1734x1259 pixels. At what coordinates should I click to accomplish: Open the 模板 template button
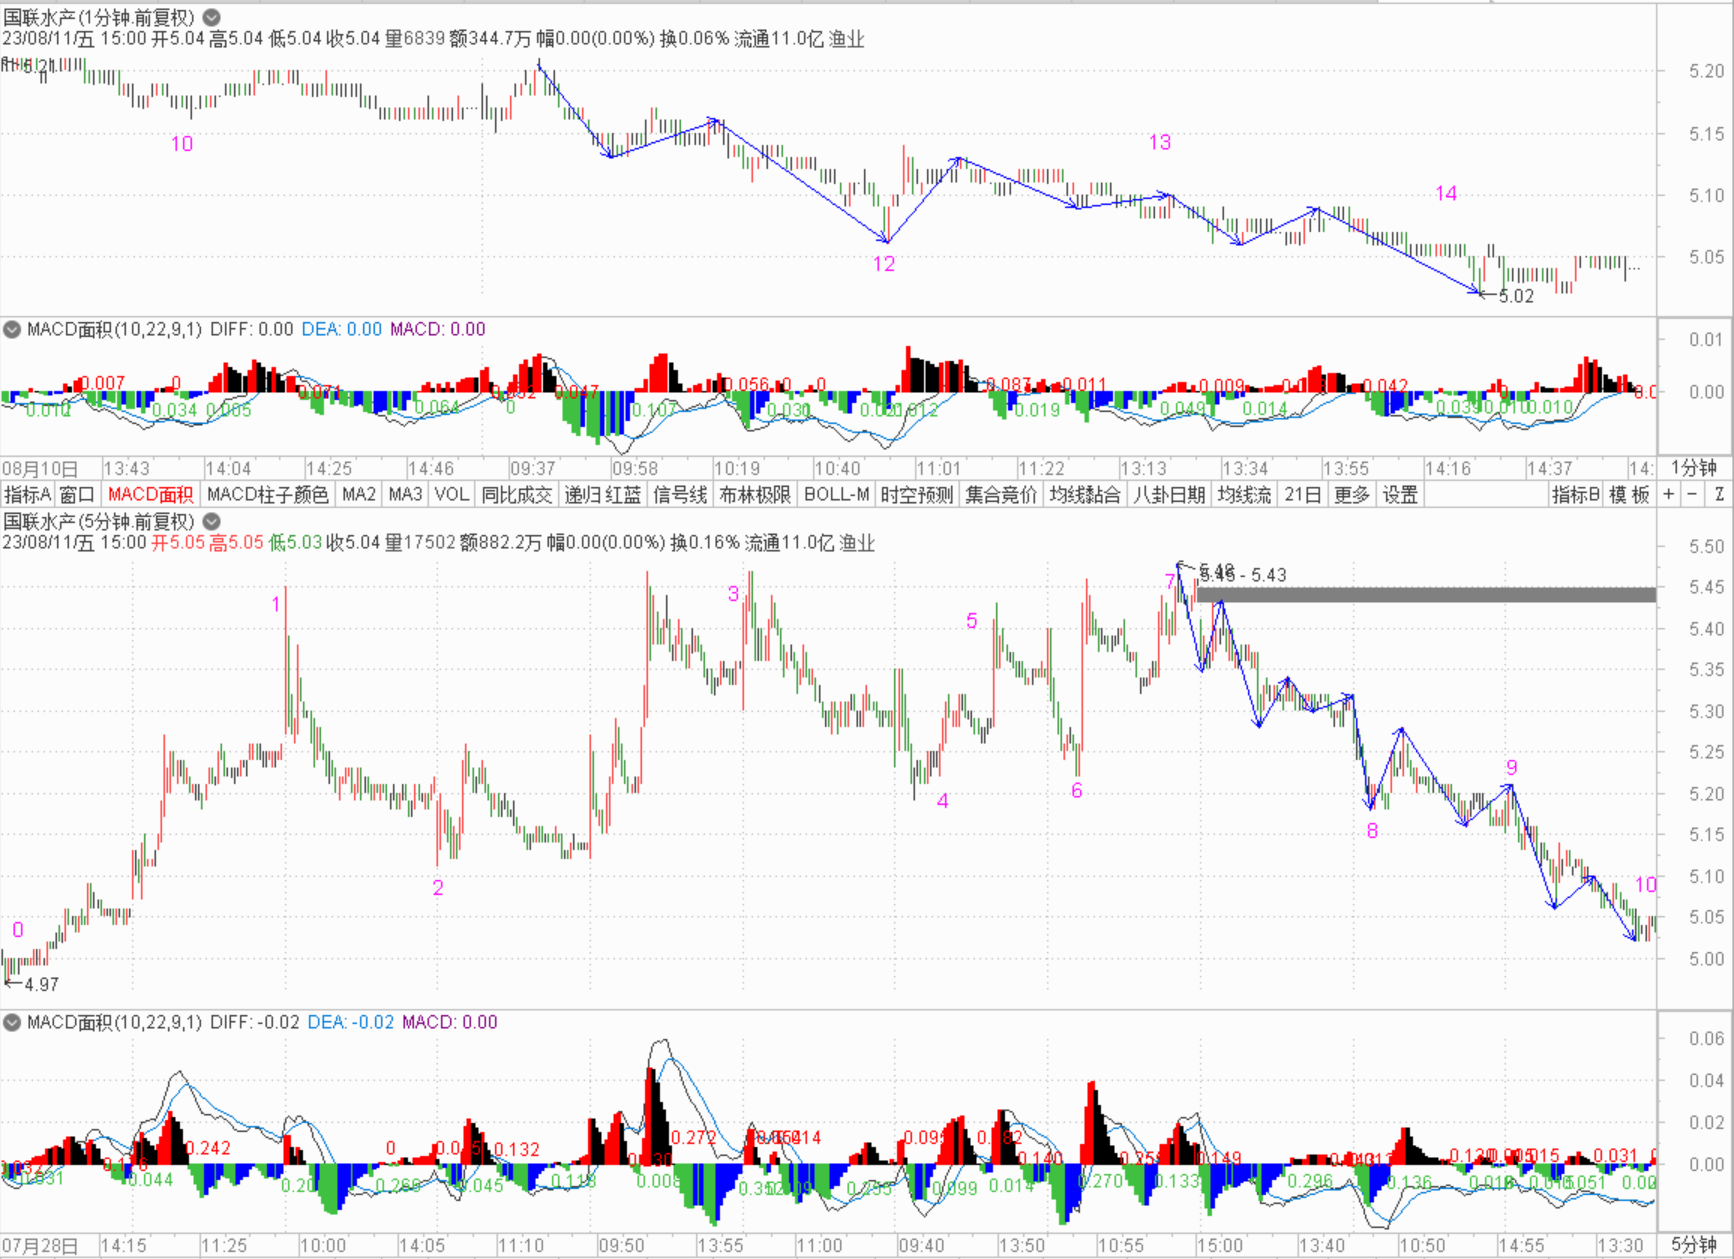pos(1629,494)
